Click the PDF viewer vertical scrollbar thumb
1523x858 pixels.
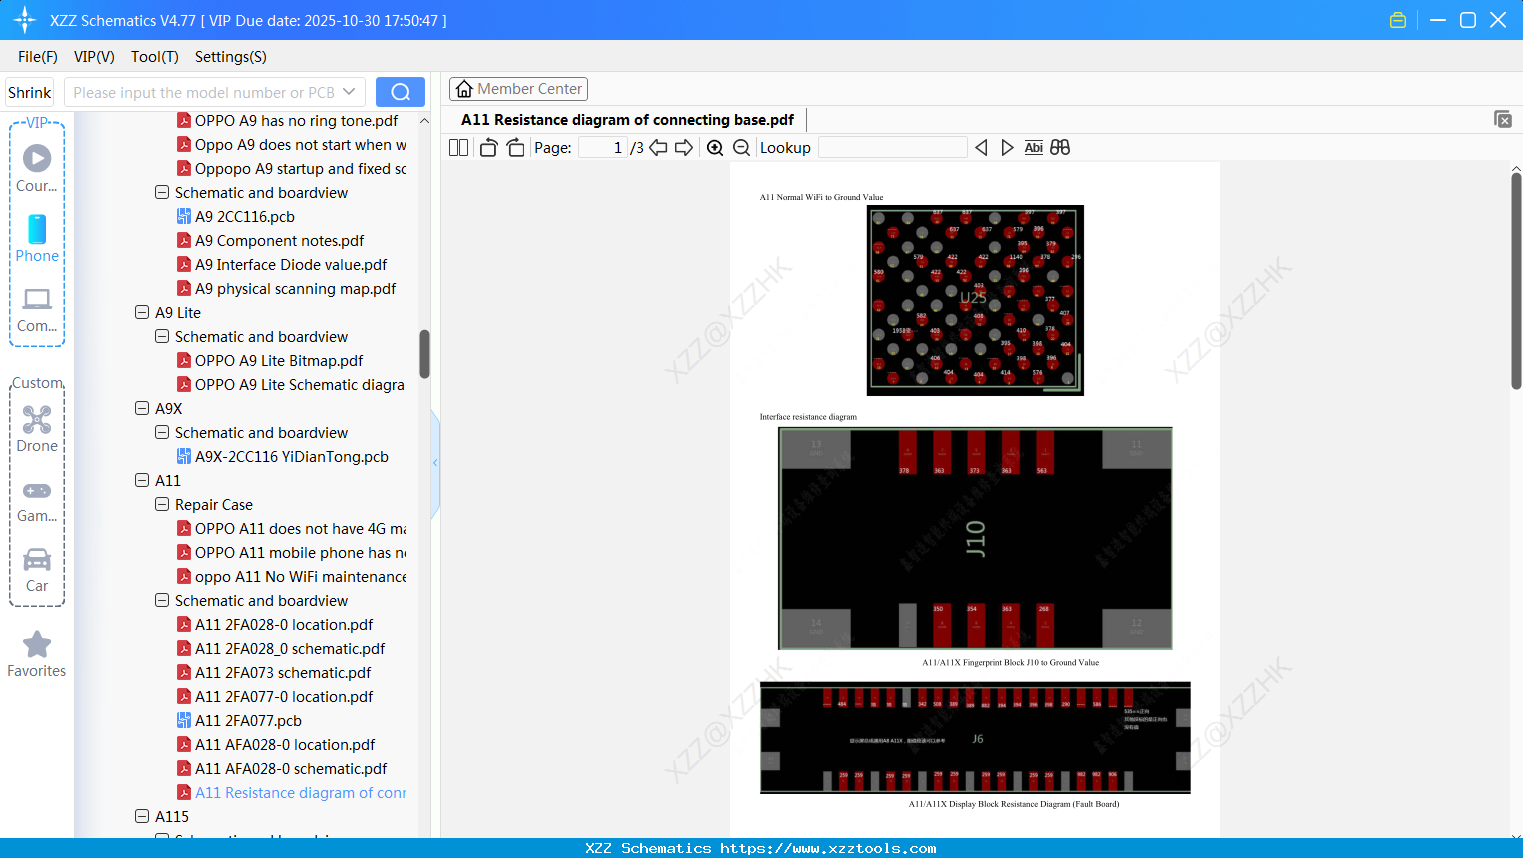pyautogui.click(x=1516, y=281)
